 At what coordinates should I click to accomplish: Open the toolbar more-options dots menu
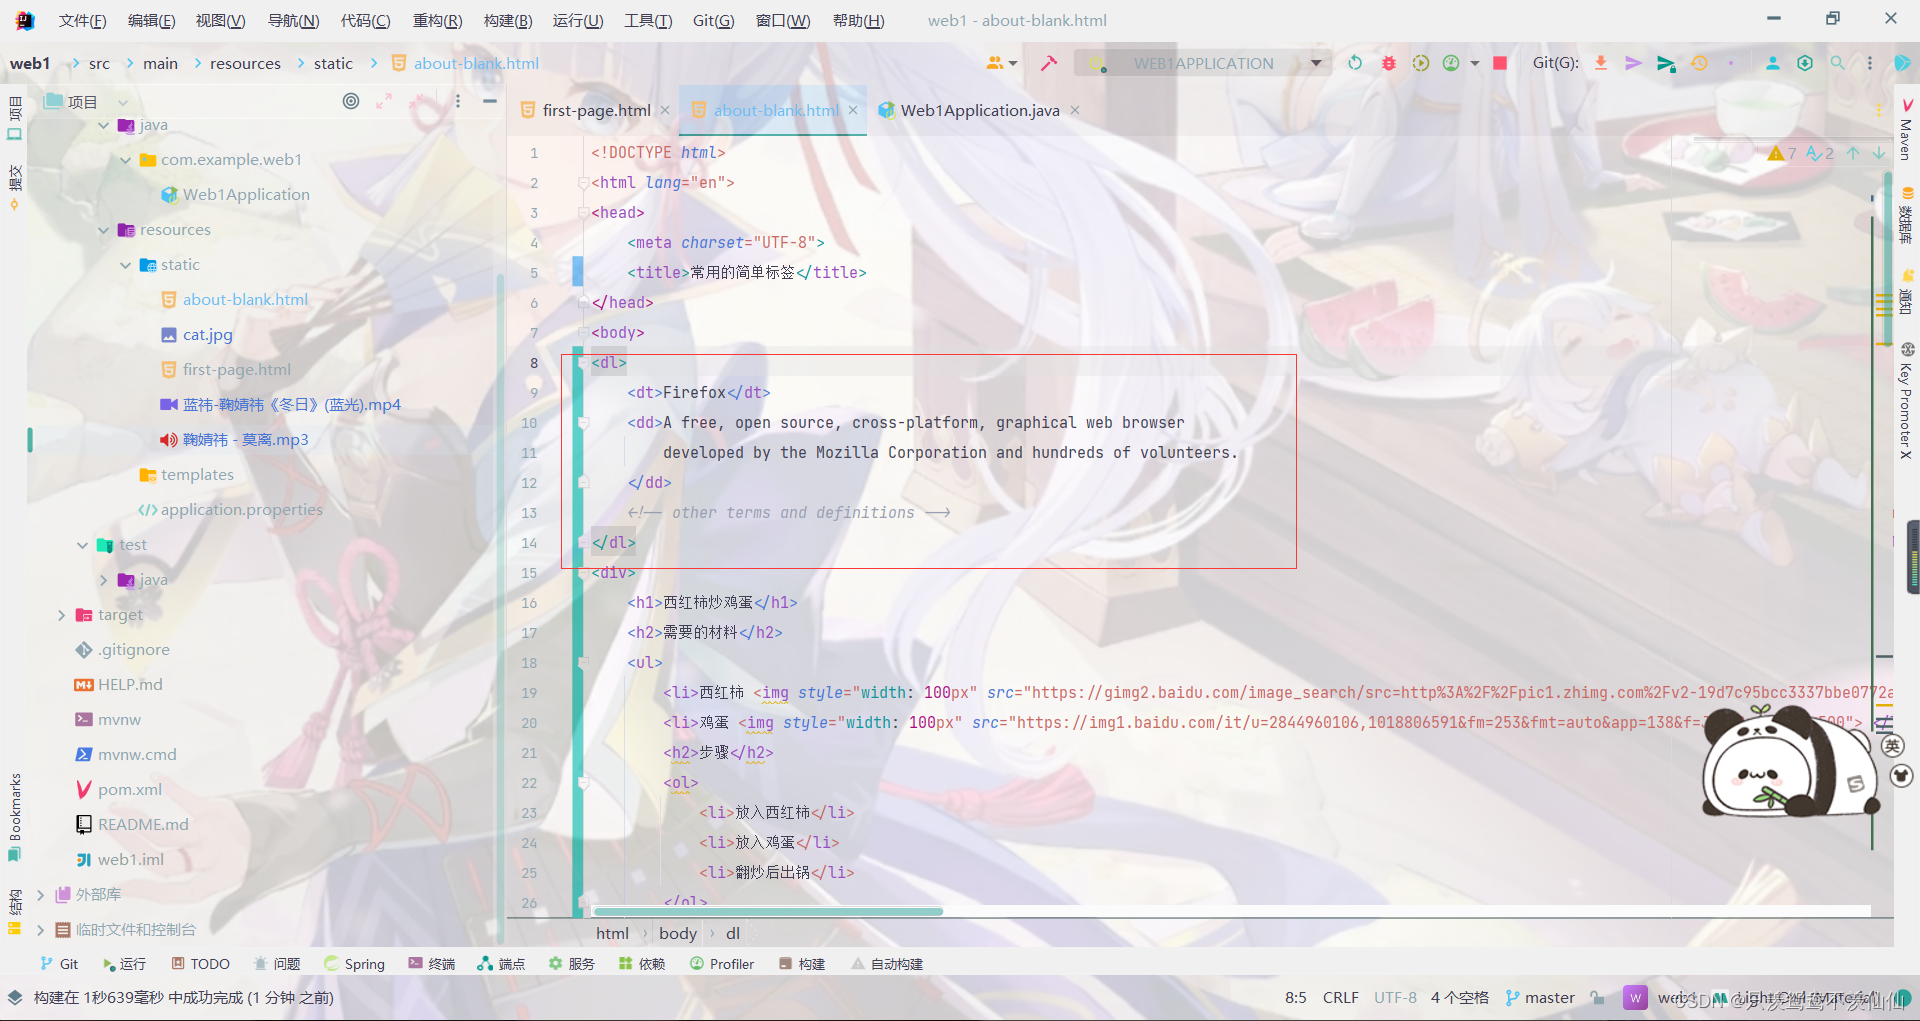[1869, 63]
